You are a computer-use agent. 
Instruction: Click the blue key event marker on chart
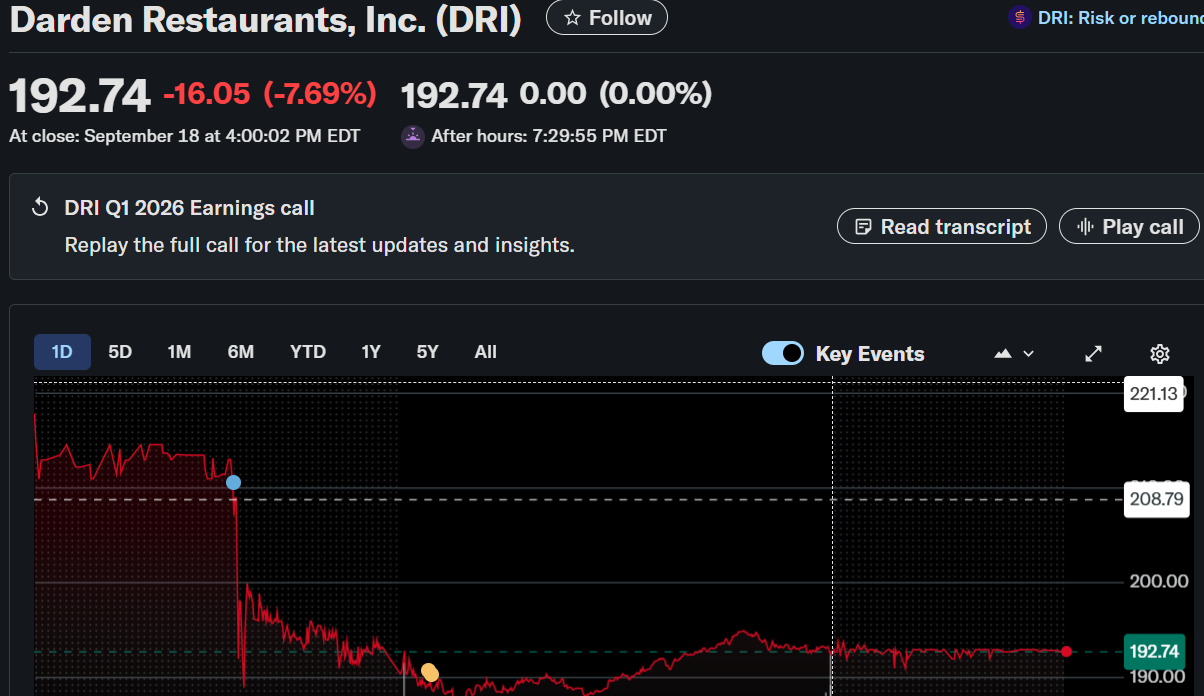pyautogui.click(x=233, y=483)
